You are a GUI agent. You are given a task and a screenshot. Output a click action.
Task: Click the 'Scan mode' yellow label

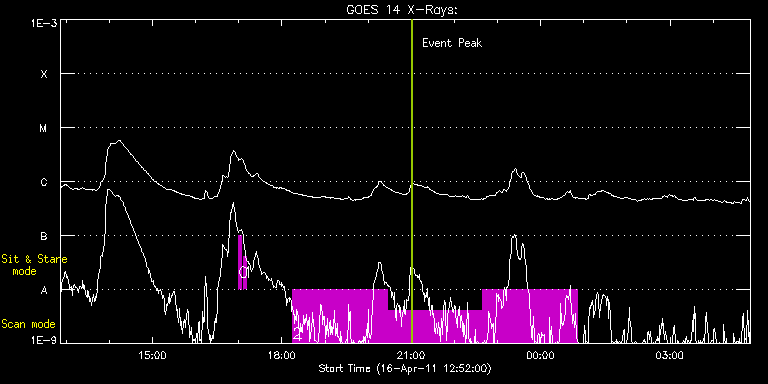(28, 324)
